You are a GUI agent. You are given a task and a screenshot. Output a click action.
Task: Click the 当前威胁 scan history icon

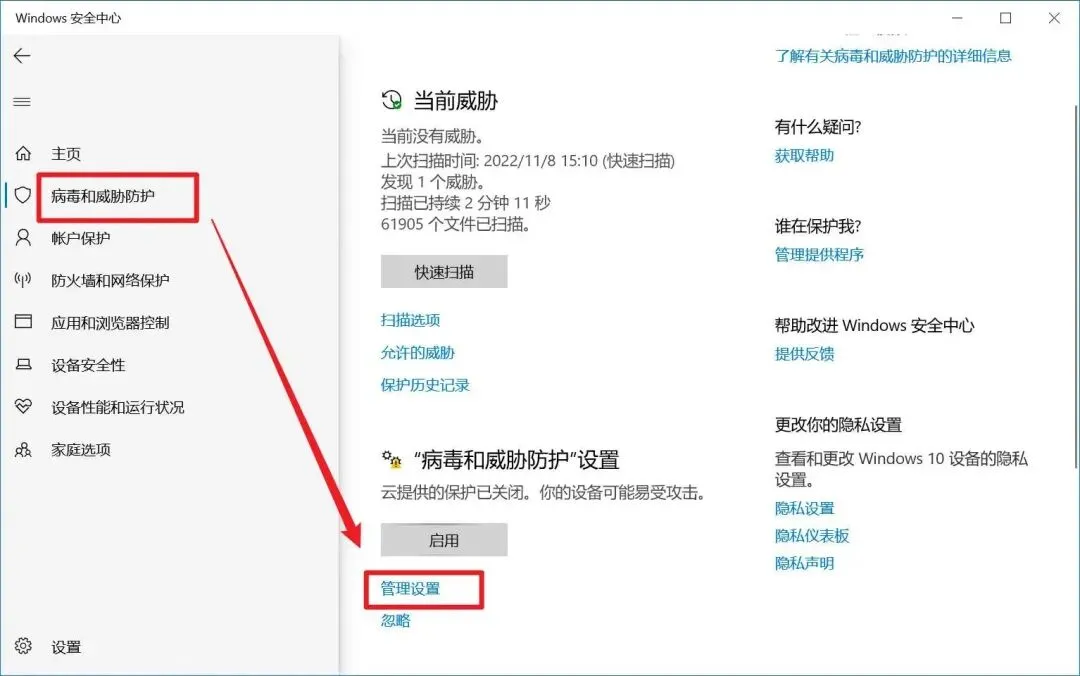click(x=391, y=101)
